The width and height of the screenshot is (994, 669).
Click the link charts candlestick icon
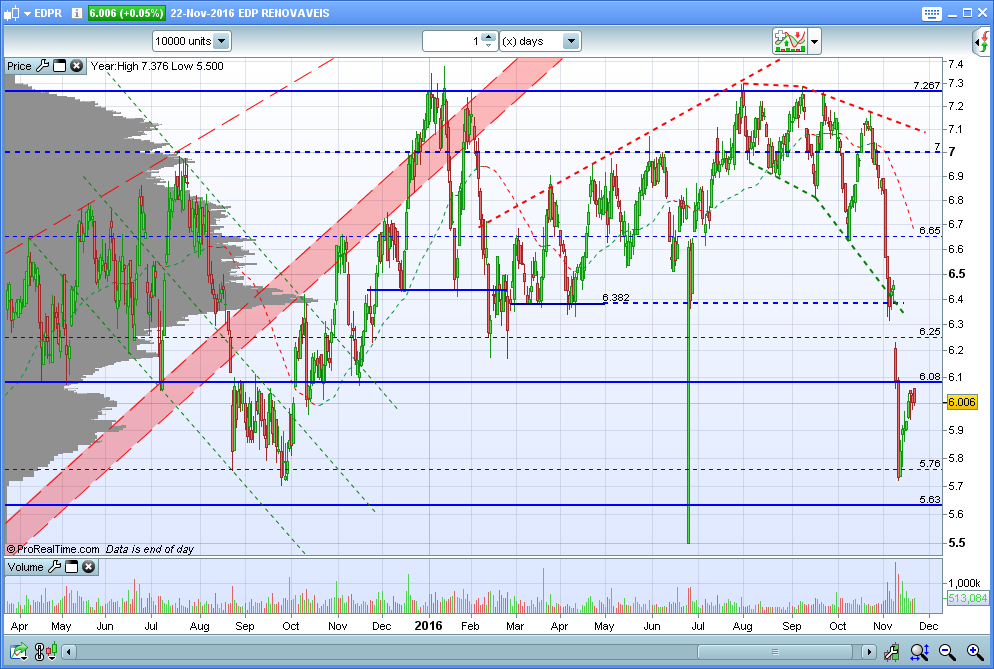click(x=46, y=651)
